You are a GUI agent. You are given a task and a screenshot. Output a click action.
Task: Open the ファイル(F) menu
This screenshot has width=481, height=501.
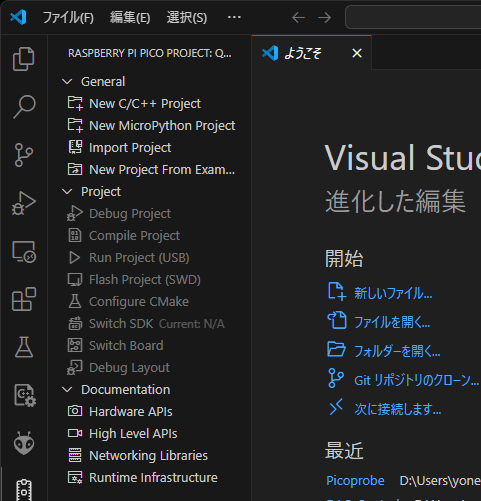click(x=68, y=17)
